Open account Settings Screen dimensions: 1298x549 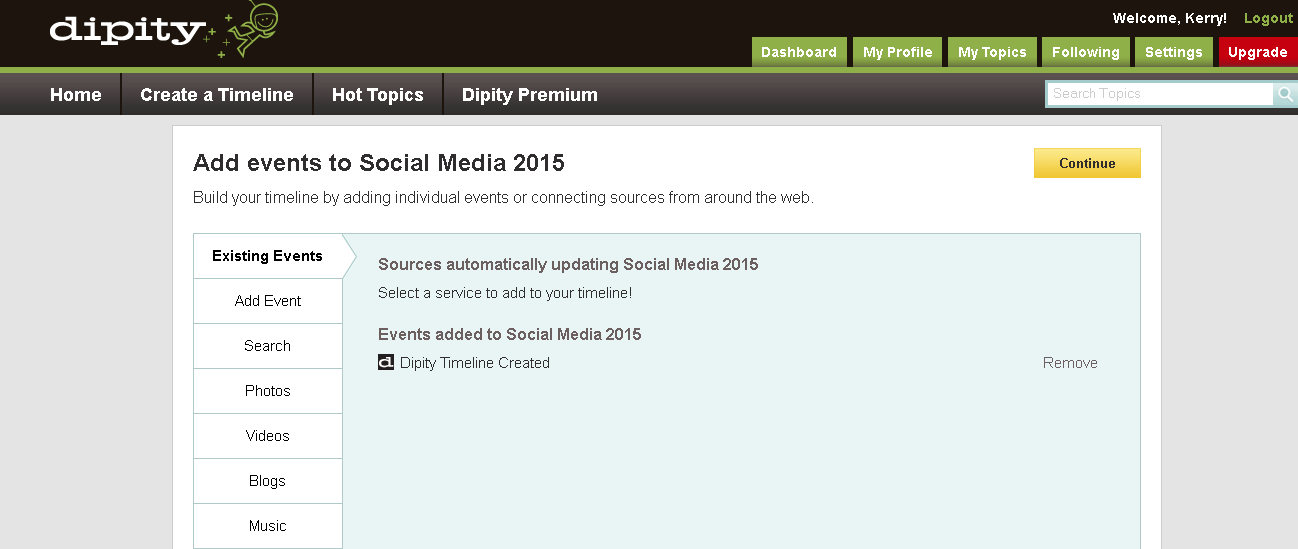point(1173,52)
